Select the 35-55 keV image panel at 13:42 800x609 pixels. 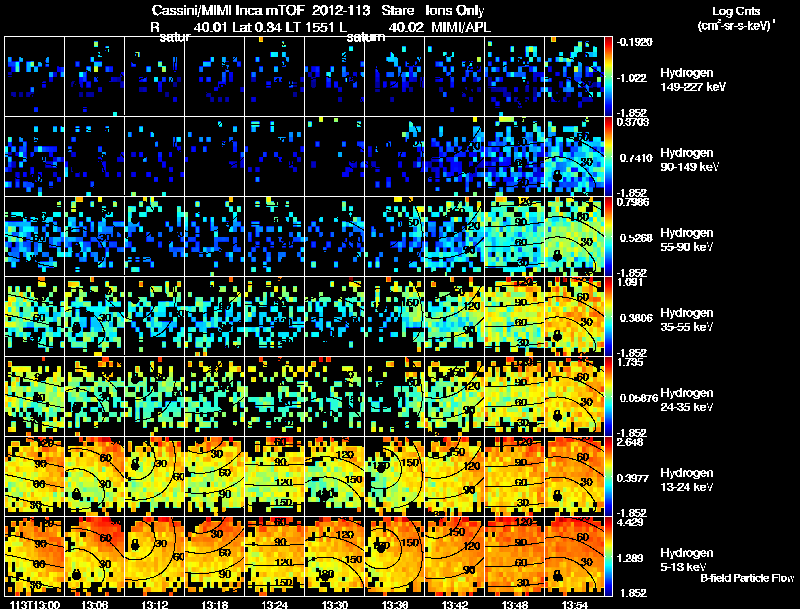click(455, 316)
